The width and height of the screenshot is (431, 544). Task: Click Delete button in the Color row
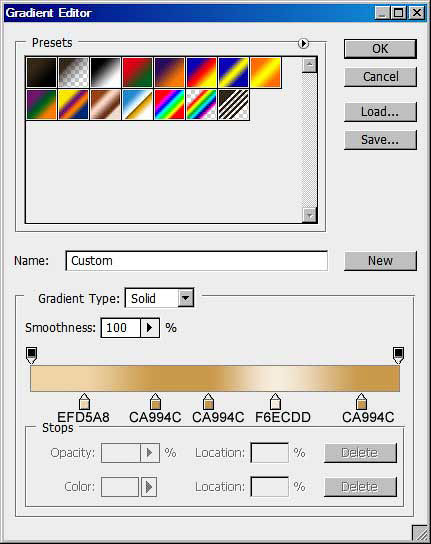(x=360, y=487)
